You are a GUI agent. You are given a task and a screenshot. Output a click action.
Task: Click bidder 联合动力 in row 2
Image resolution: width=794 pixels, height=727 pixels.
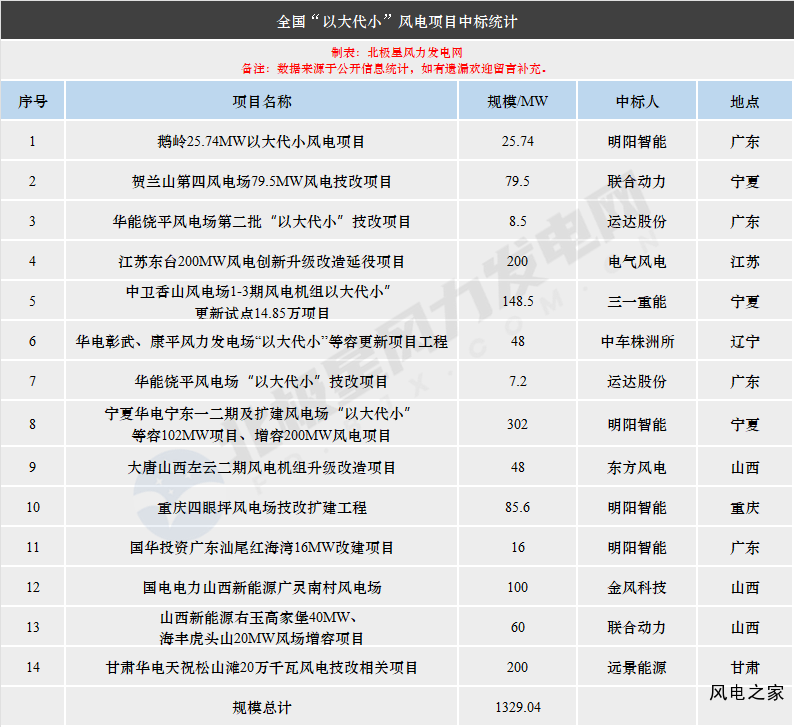pyautogui.click(x=637, y=181)
